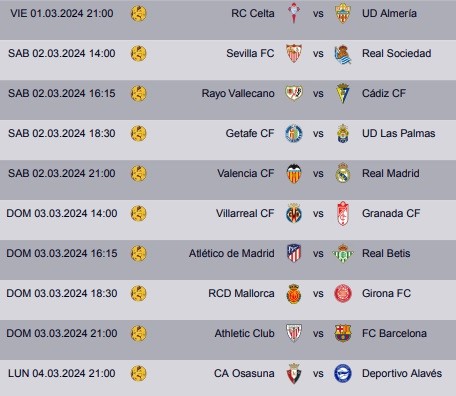Viewport: 456px width, 396px height.
Task: Open the Real Sociedad crest
Action: coord(343,54)
